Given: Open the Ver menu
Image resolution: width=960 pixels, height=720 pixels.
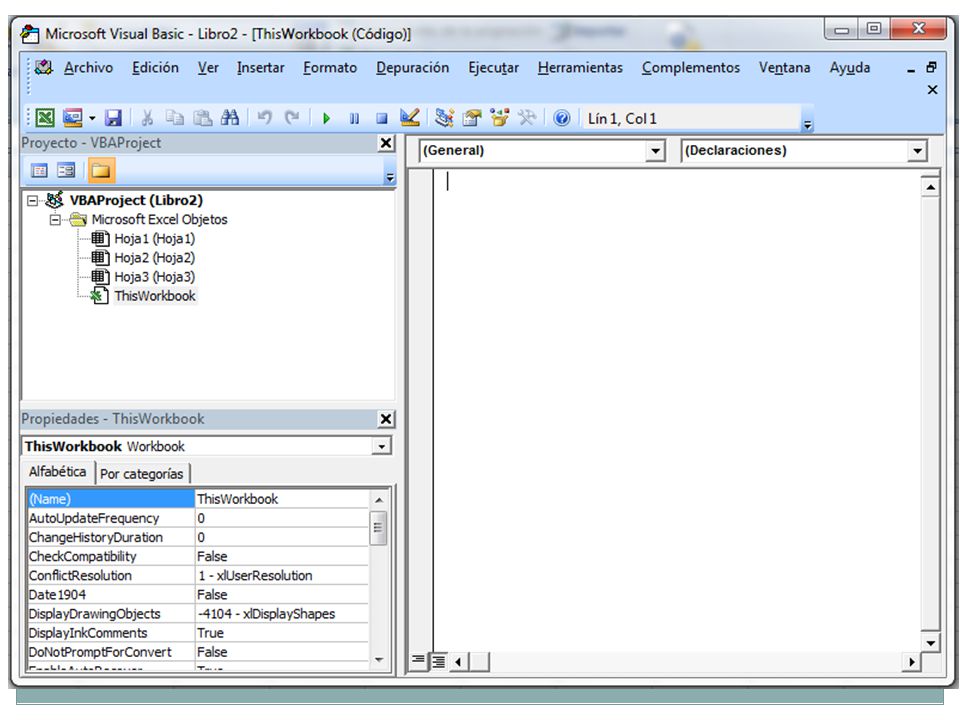Looking at the screenshot, I should click(208, 67).
